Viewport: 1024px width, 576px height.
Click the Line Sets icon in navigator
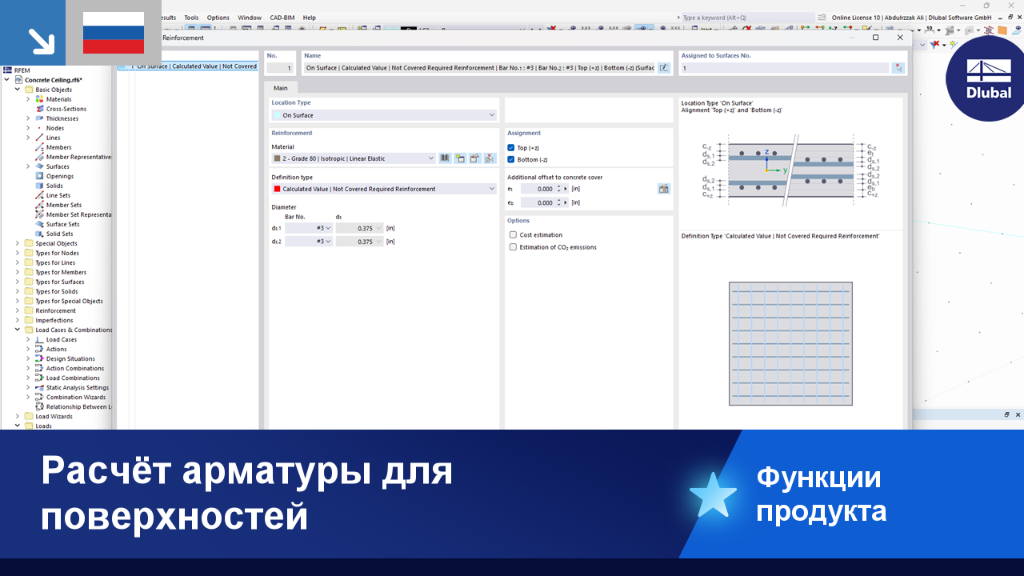pyautogui.click(x=39, y=195)
